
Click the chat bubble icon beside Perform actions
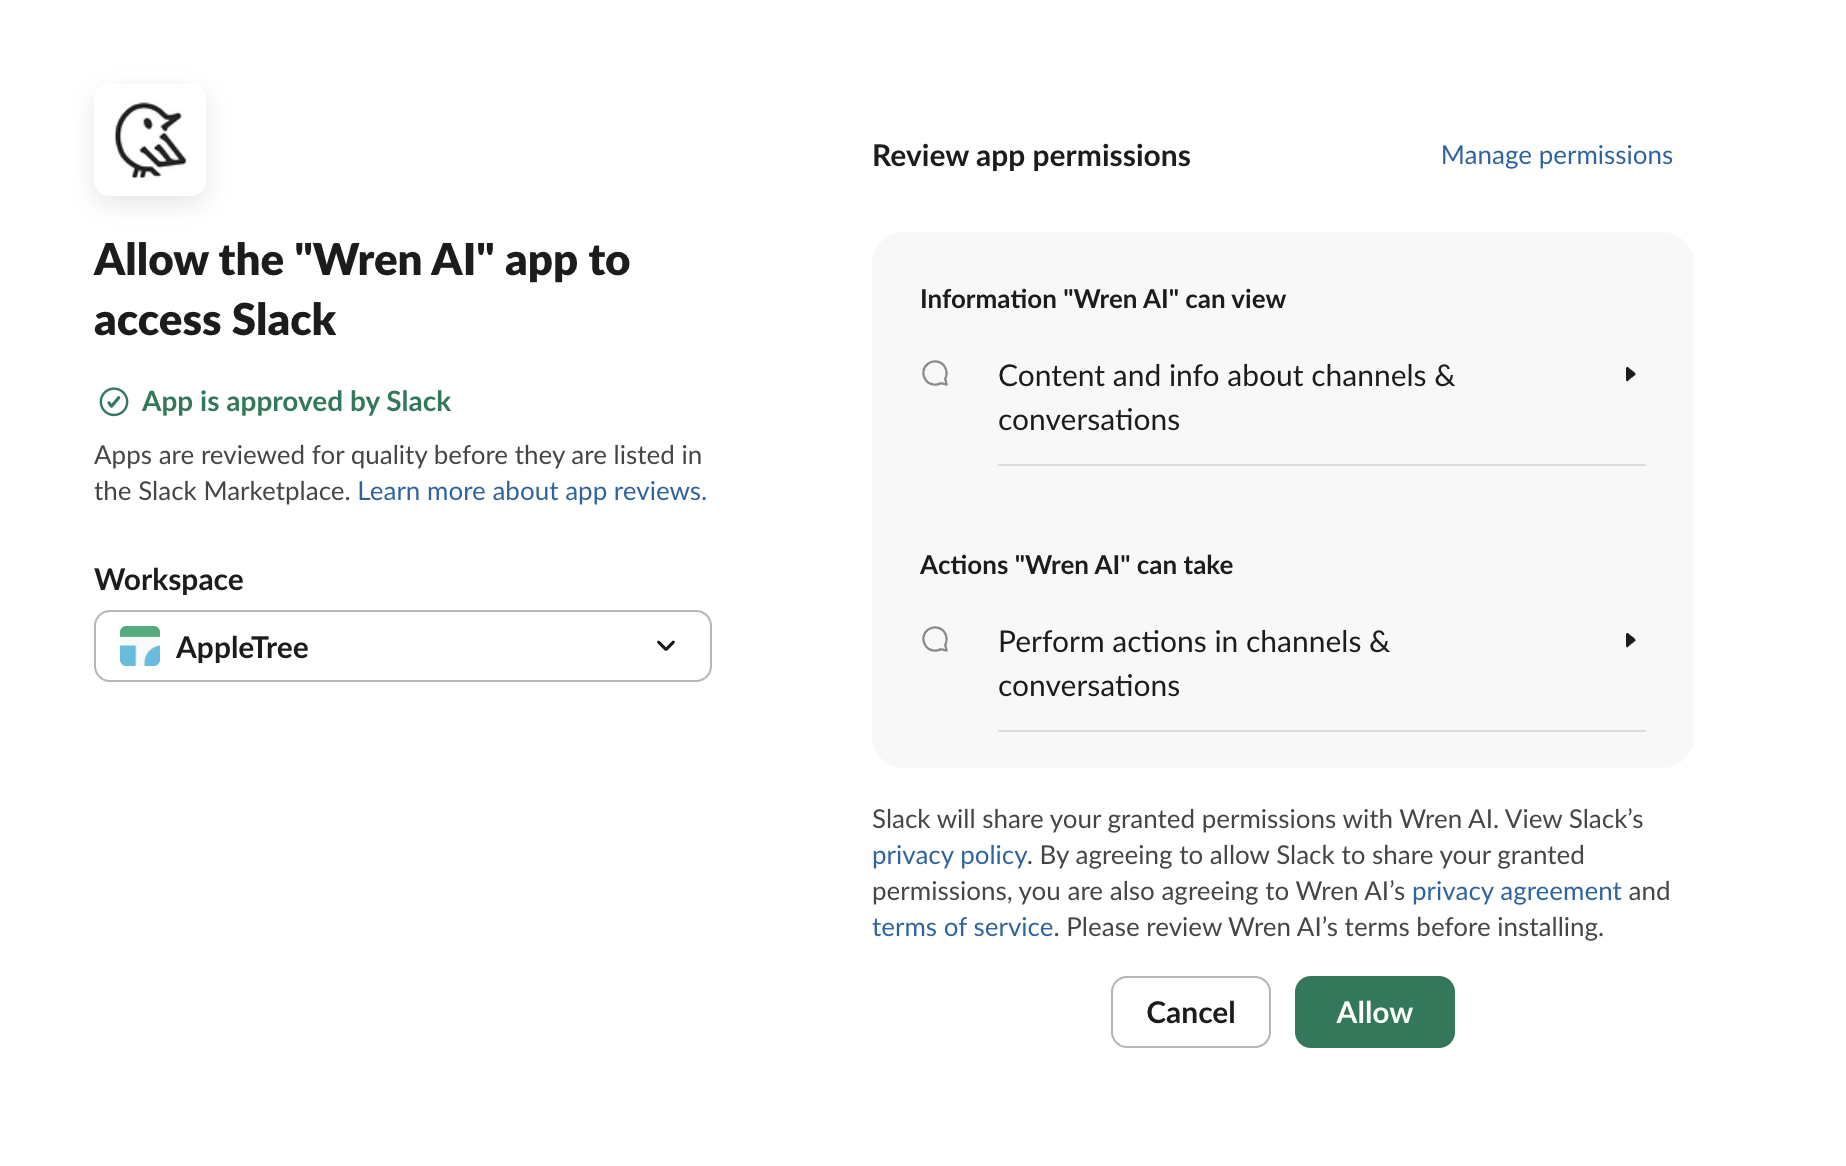click(x=935, y=640)
